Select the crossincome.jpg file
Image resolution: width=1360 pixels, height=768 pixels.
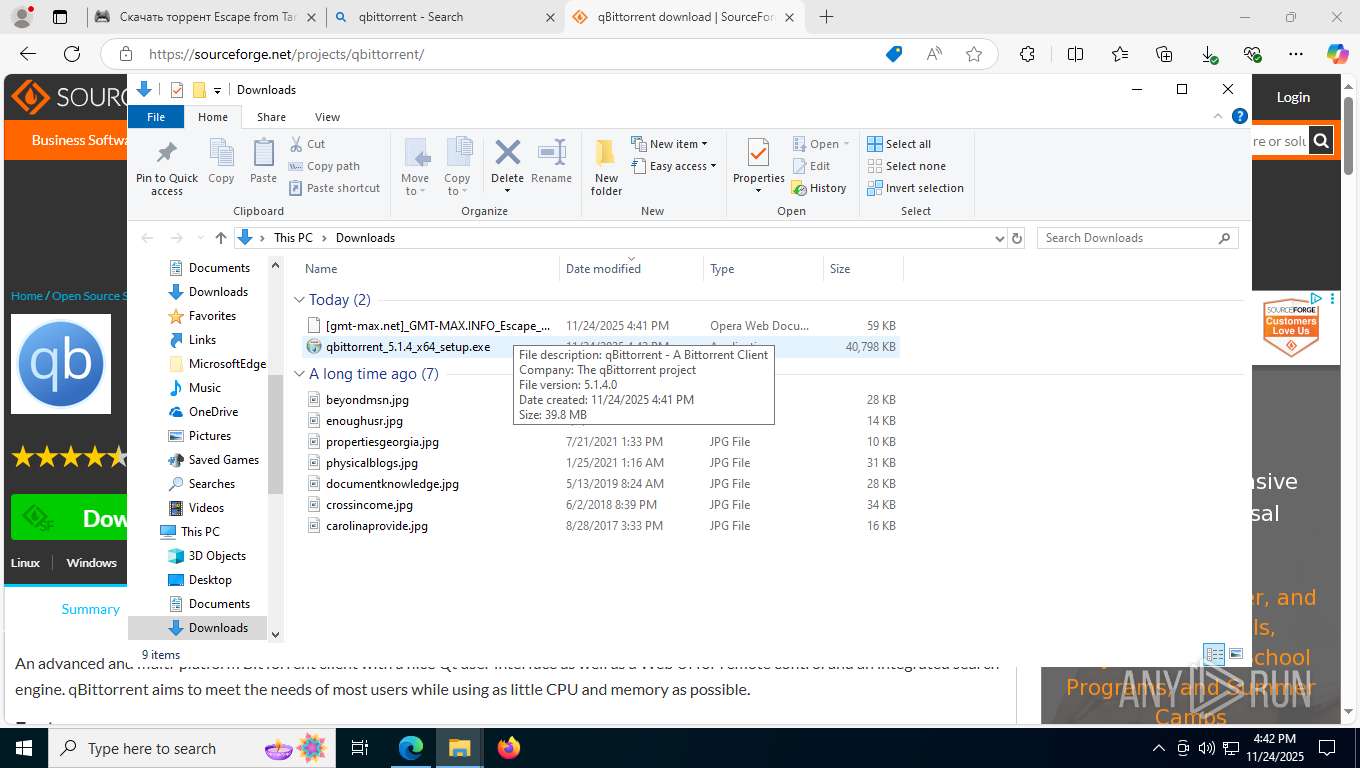pyautogui.click(x=369, y=505)
